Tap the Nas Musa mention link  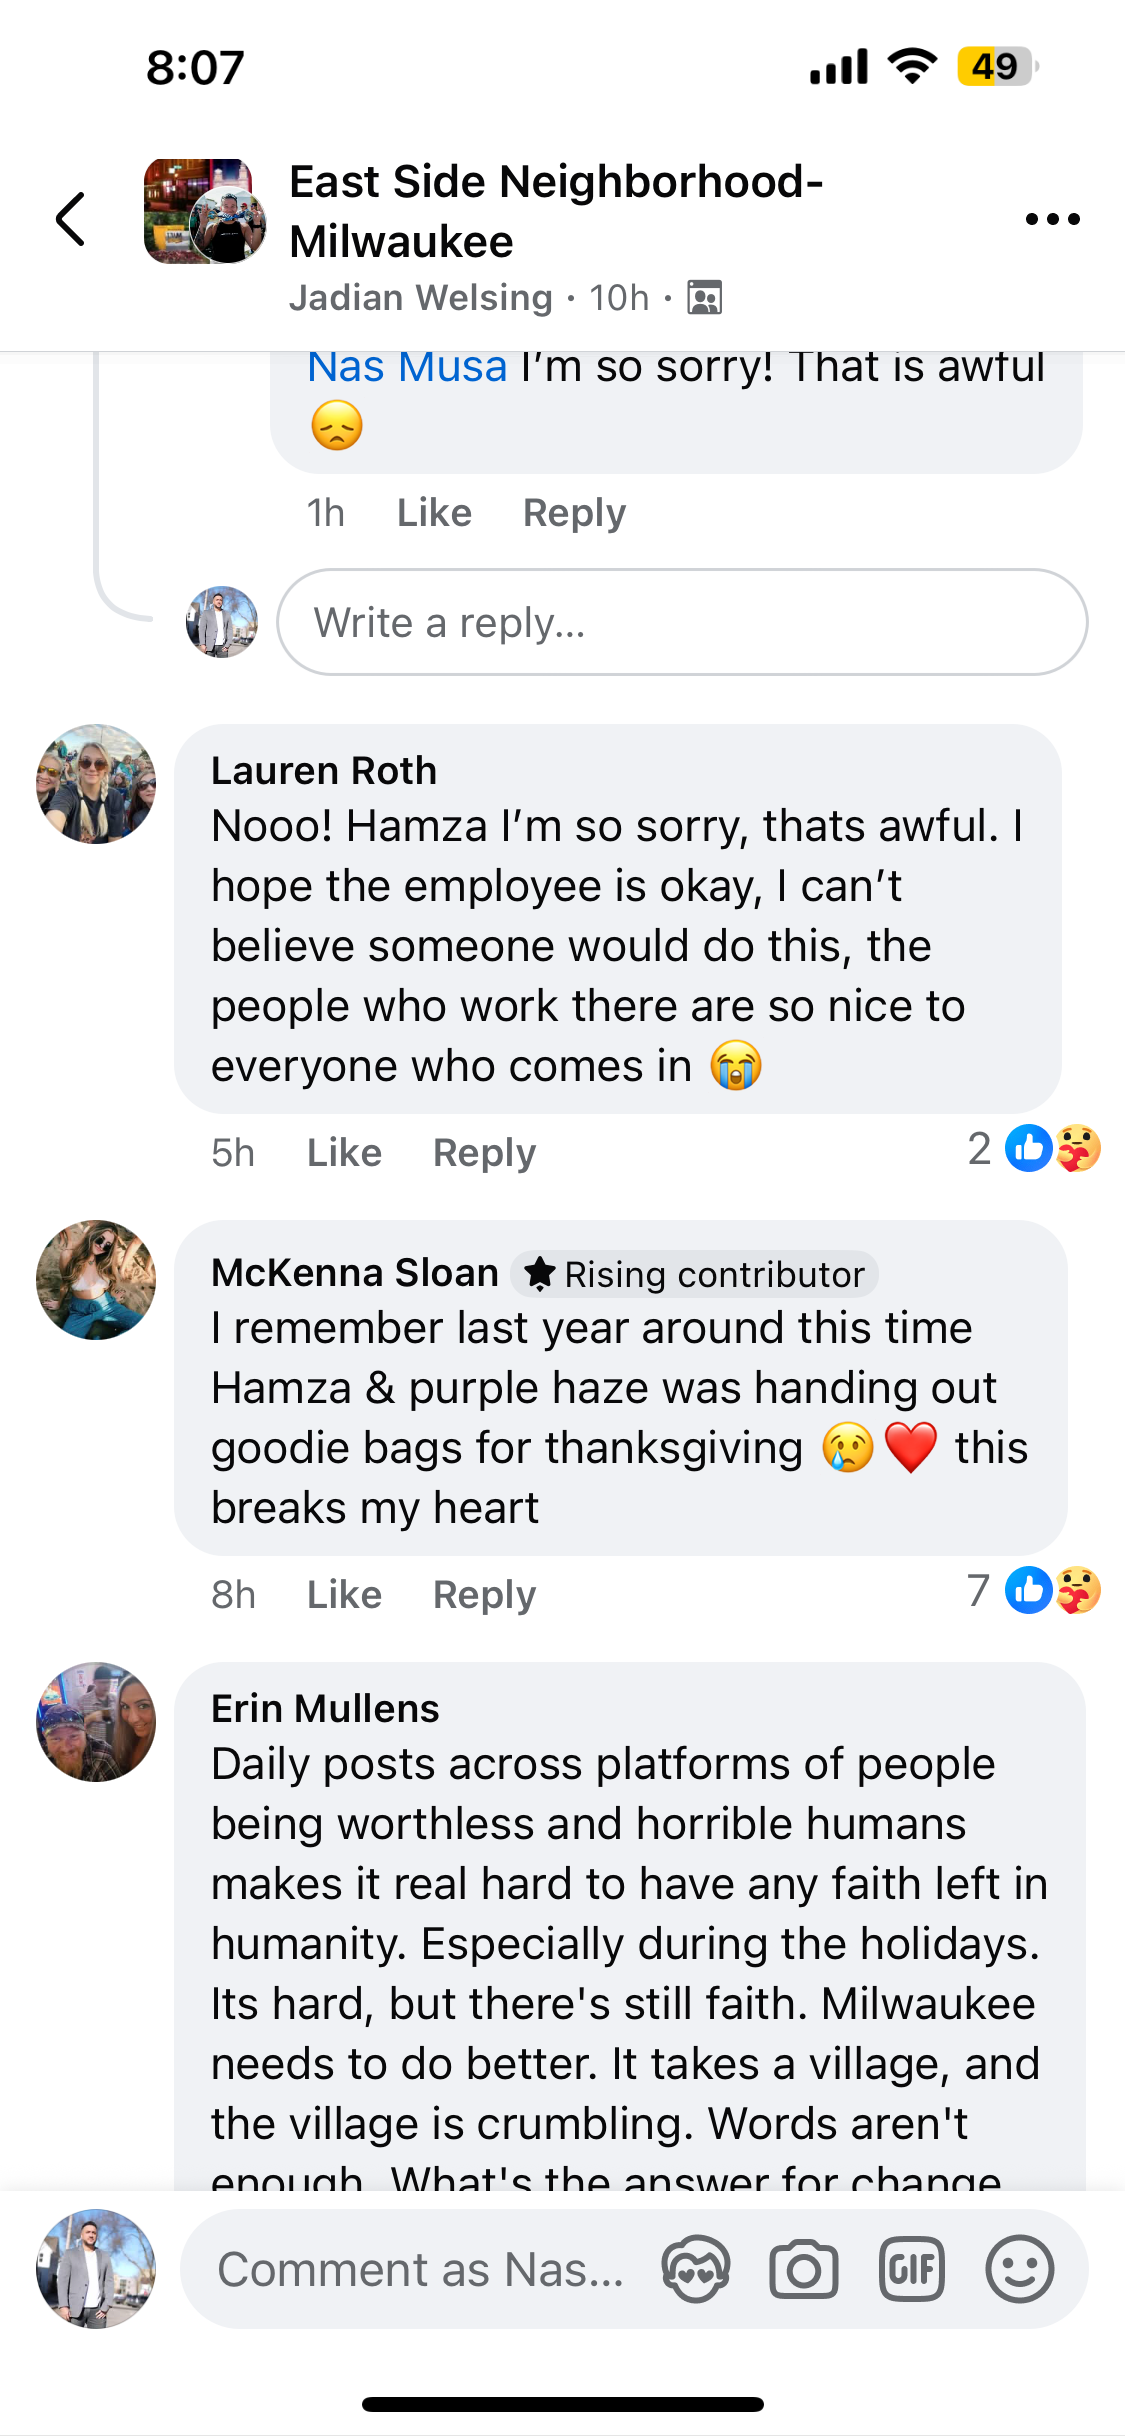pos(407,367)
